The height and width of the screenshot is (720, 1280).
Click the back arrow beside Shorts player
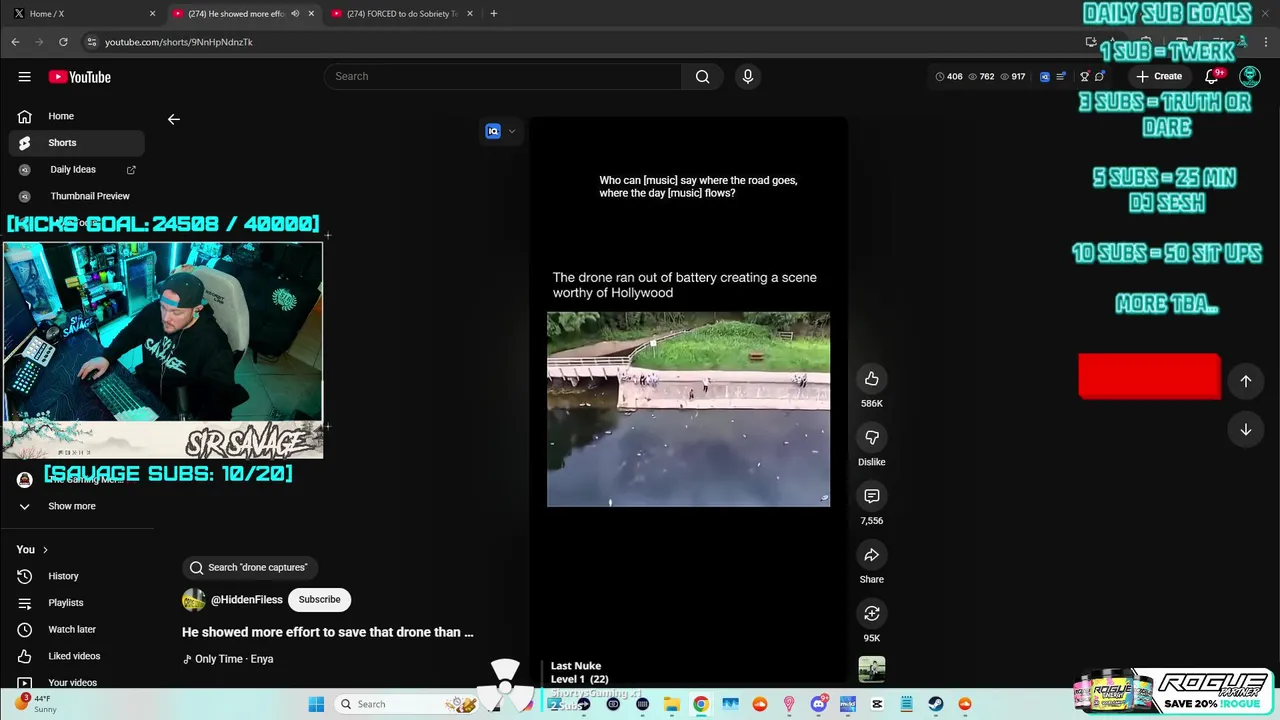click(x=173, y=119)
